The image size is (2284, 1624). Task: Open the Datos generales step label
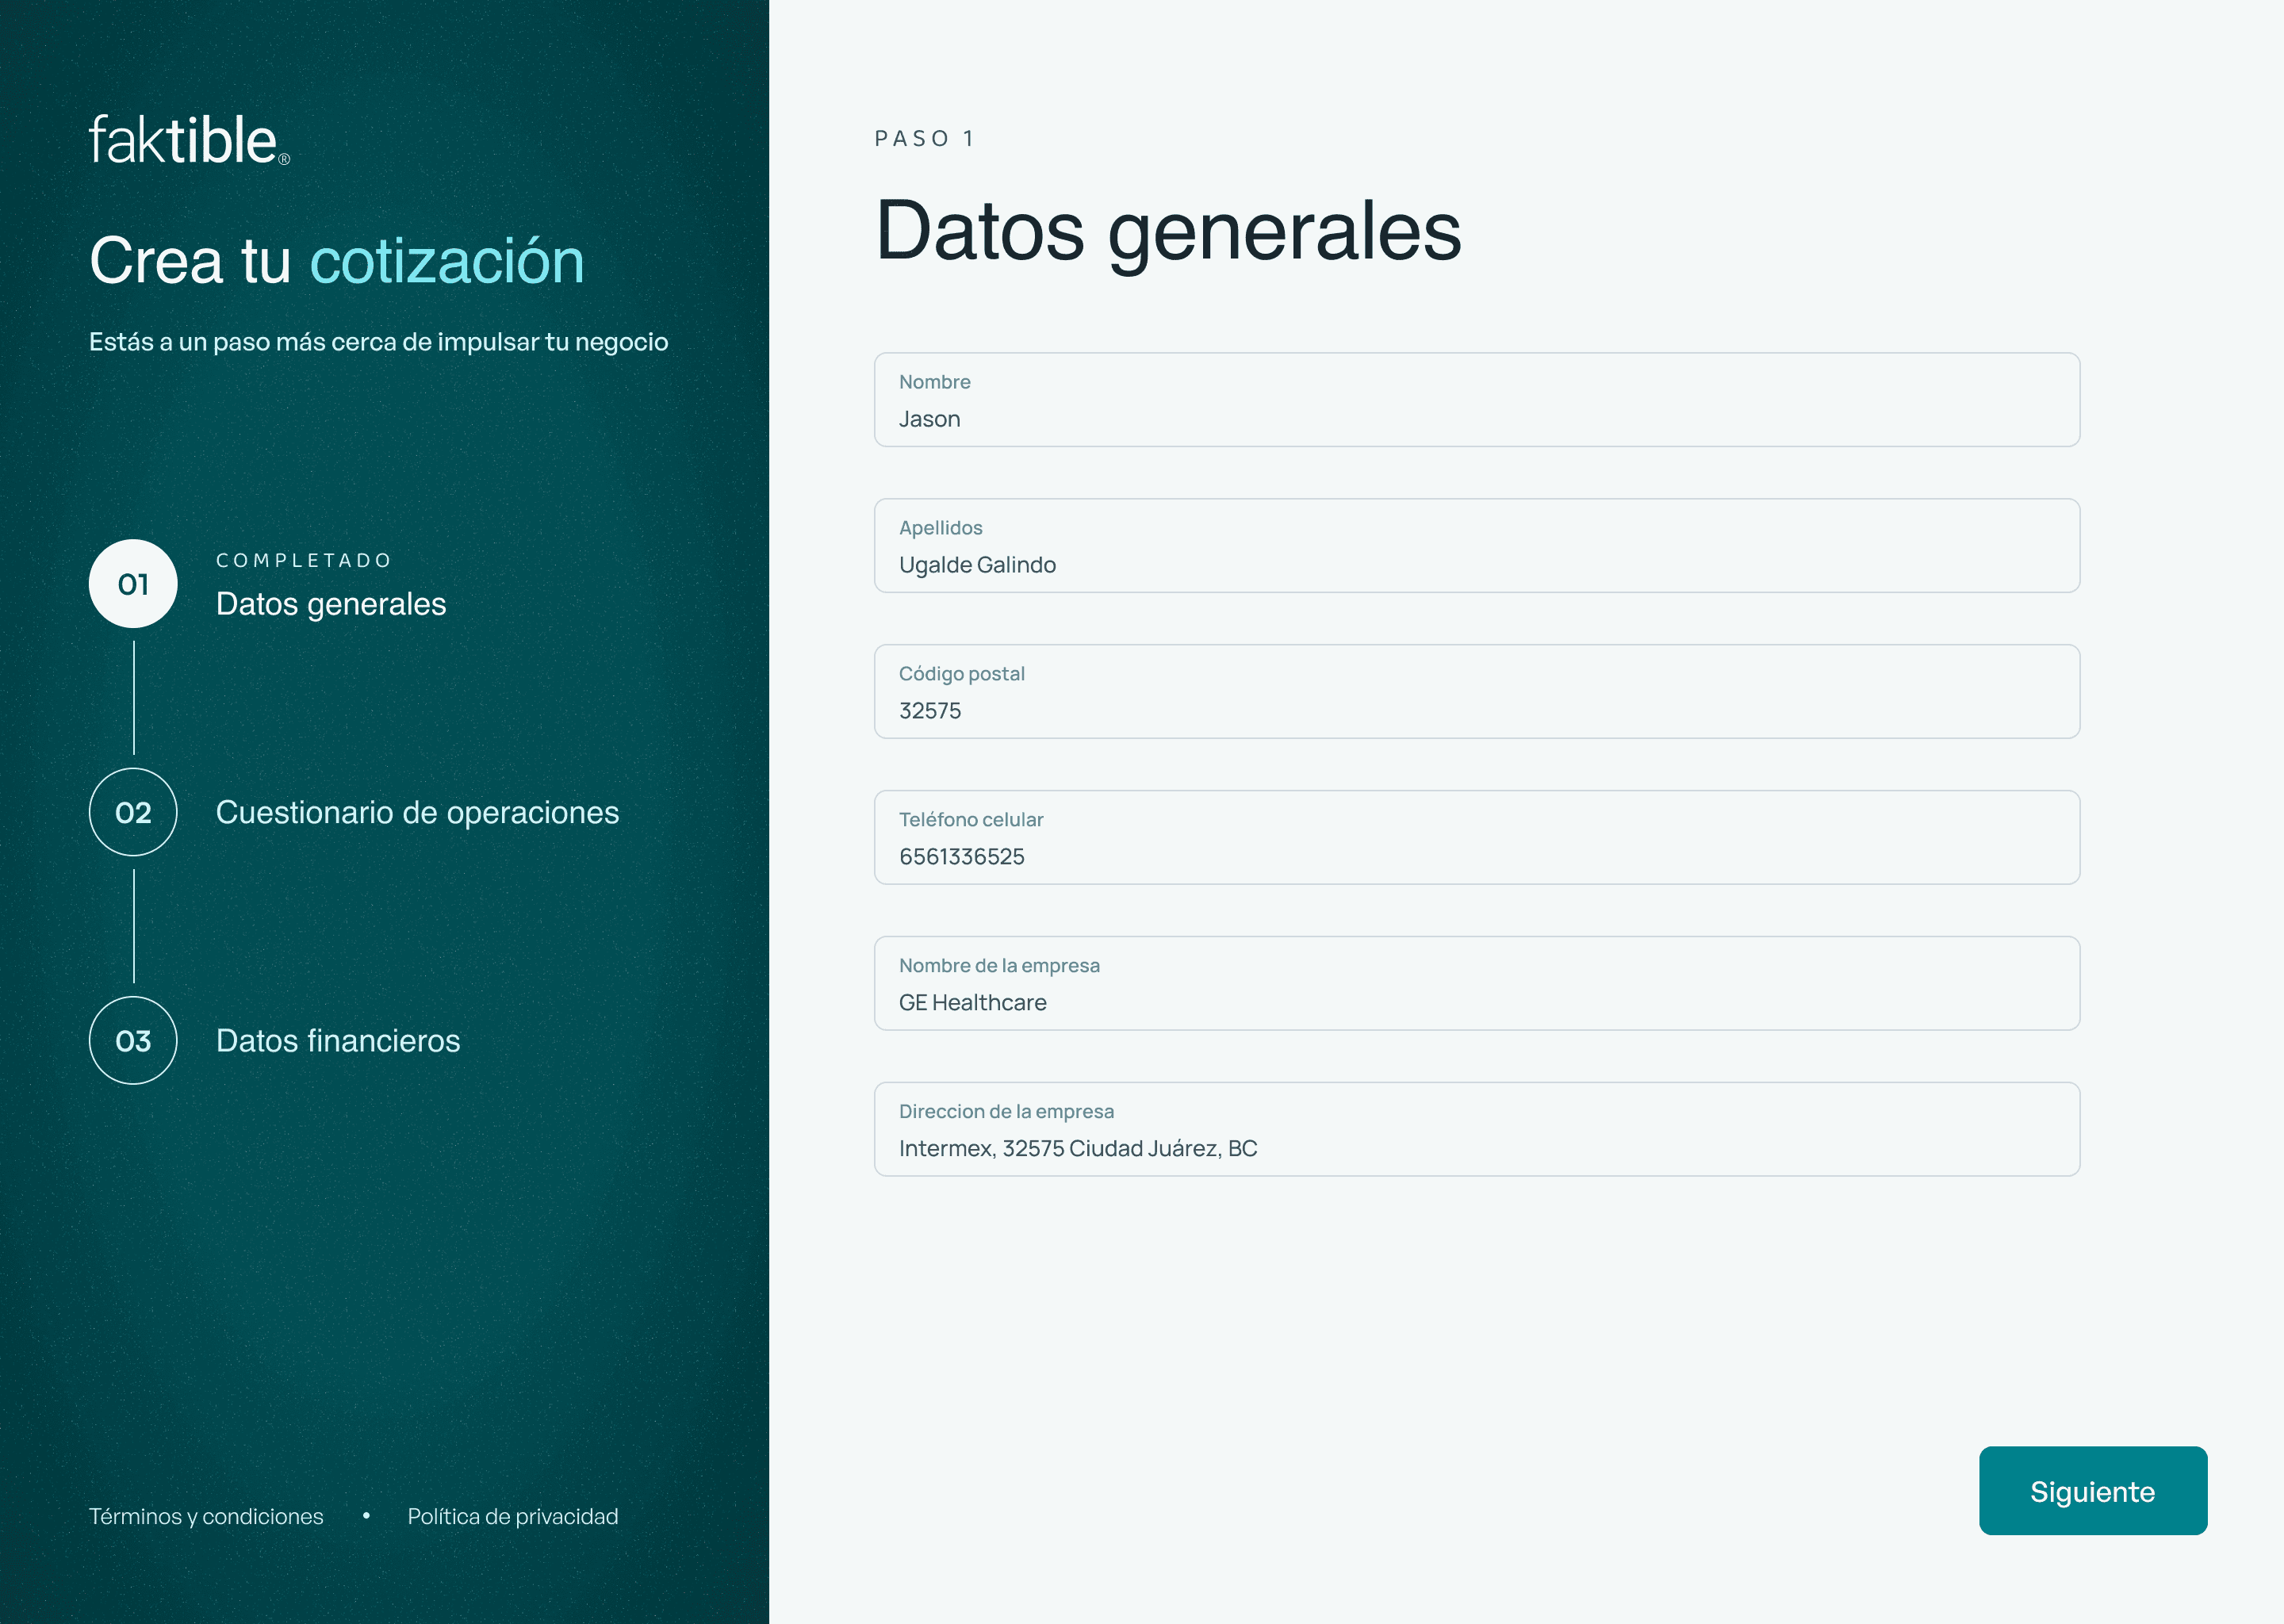pos(331,604)
